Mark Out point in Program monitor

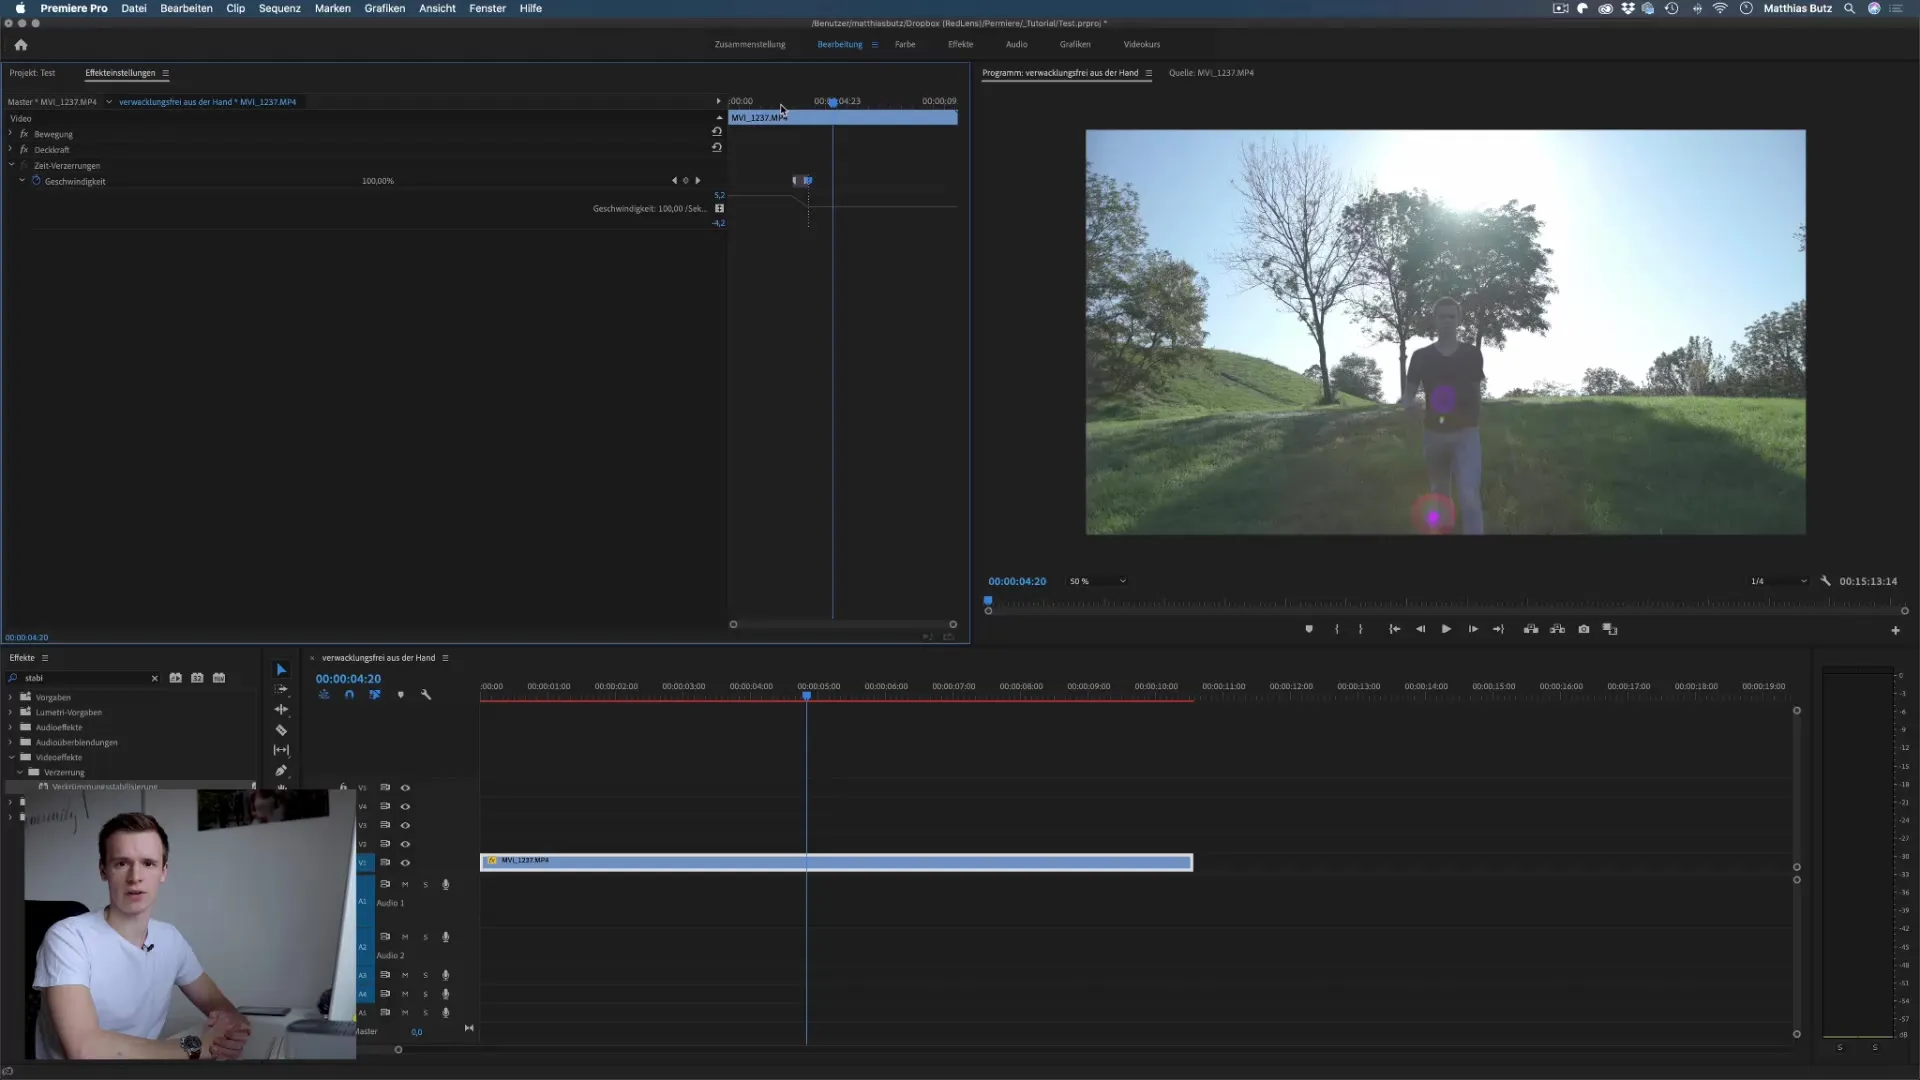pos(1360,629)
